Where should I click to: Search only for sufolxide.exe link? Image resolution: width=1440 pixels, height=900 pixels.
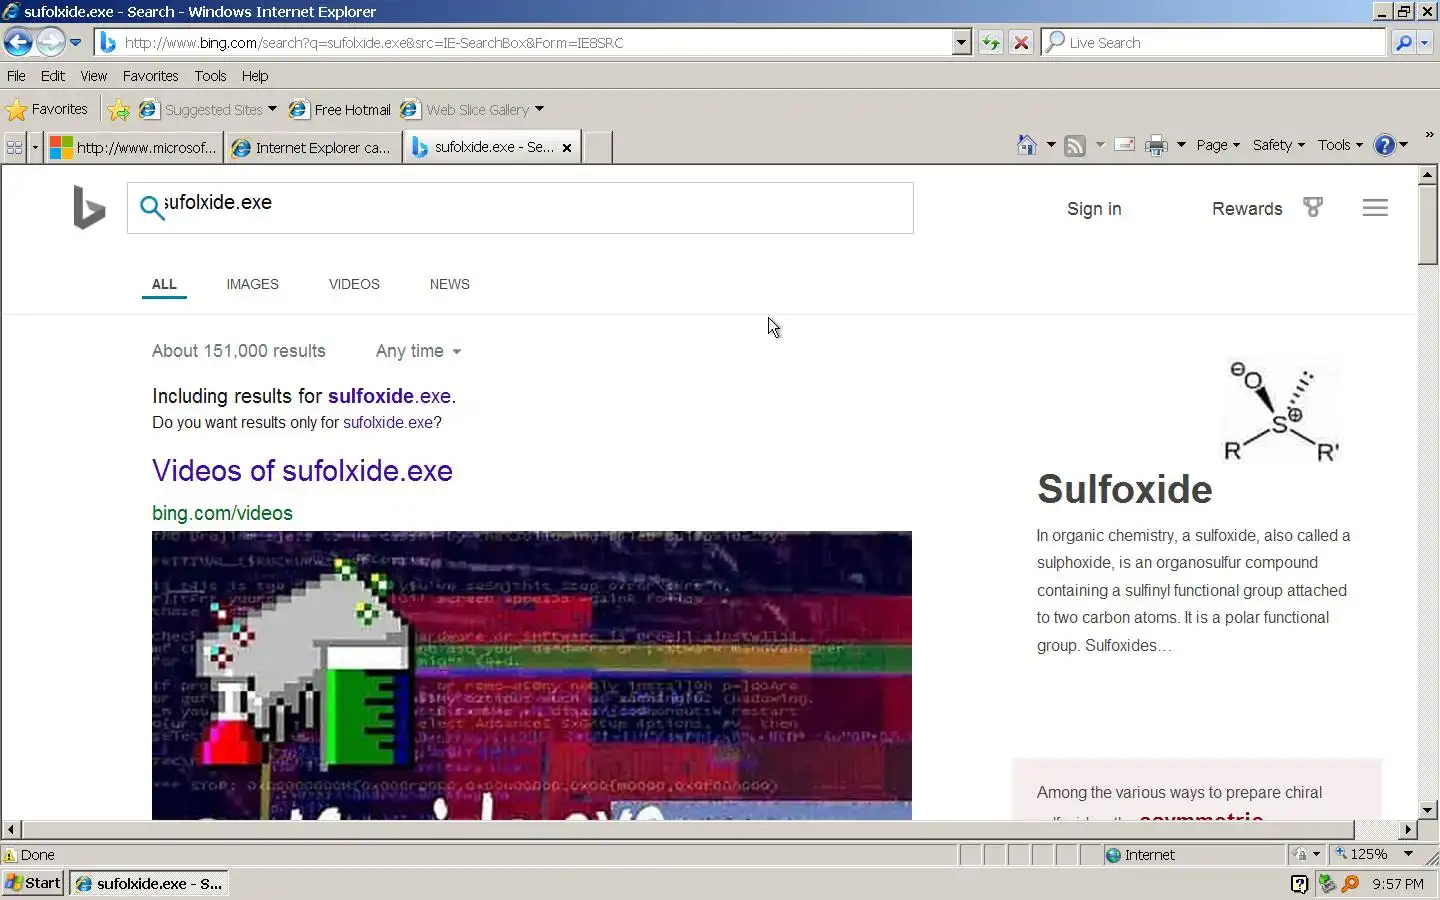tap(388, 422)
